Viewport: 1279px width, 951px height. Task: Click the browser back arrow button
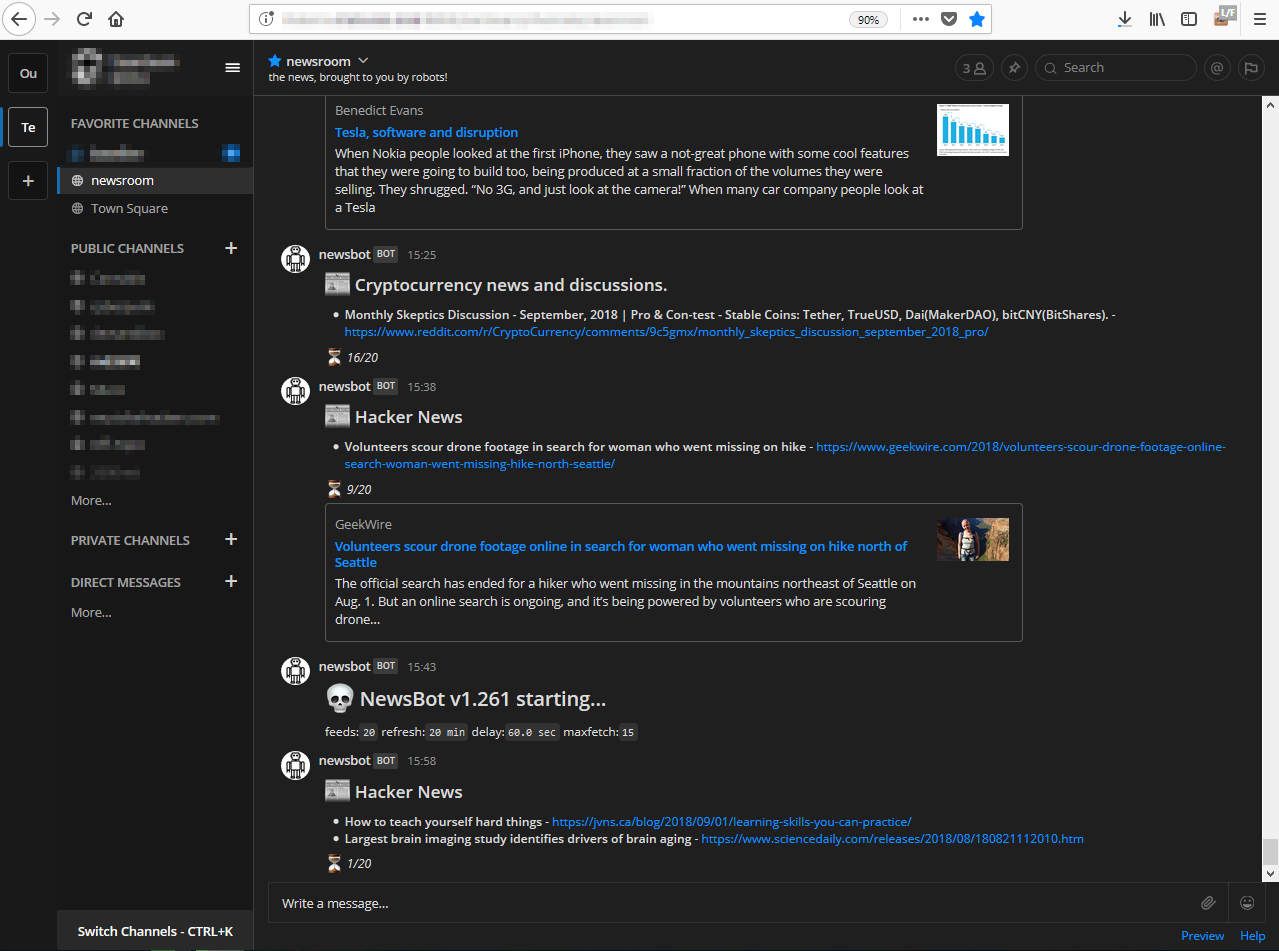click(x=20, y=18)
